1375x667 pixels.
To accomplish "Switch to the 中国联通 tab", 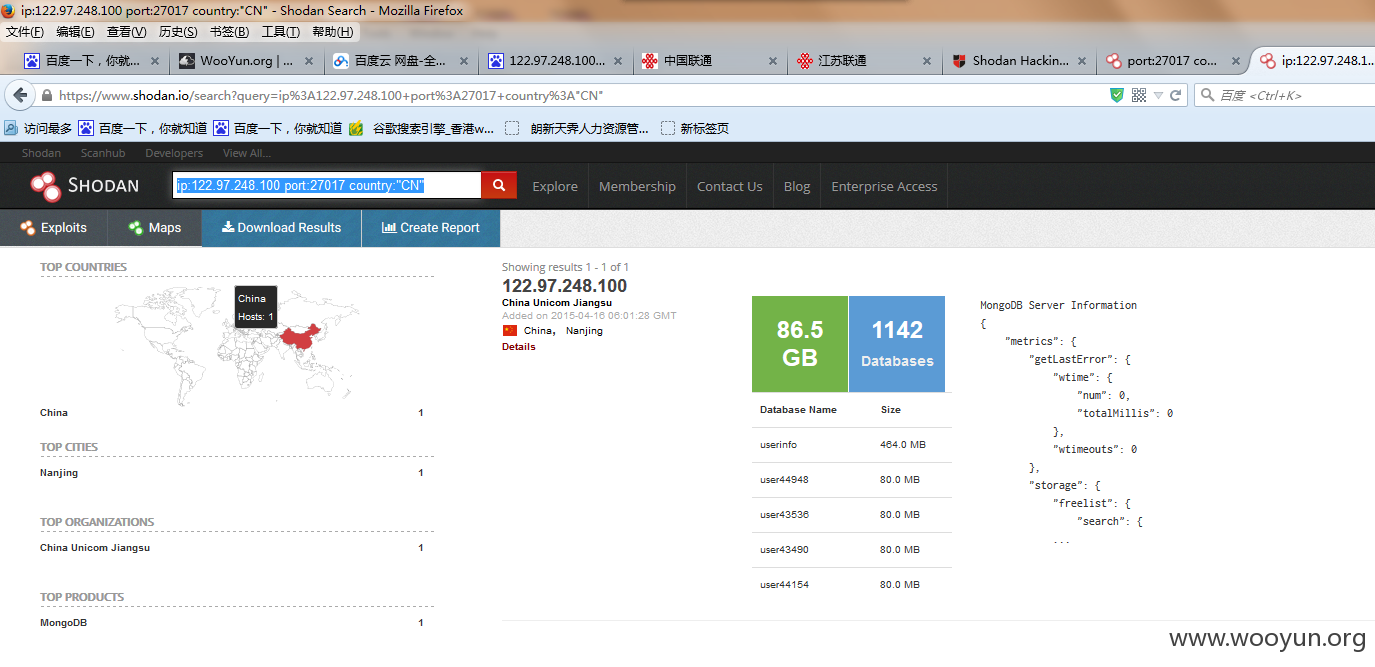I will pyautogui.click(x=711, y=61).
